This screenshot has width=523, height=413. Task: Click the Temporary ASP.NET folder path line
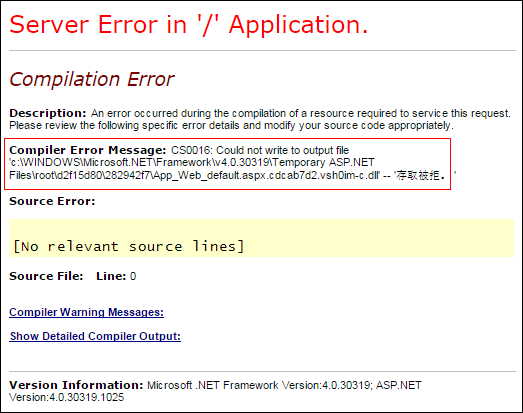pyautogui.click(x=192, y=162)
